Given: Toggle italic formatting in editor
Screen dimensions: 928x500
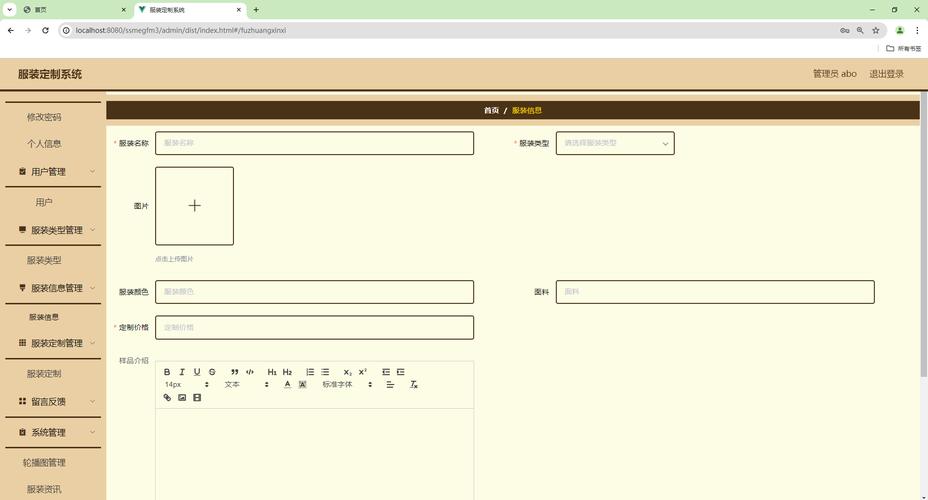Looking at the screenshot, I should coord(182,372).
